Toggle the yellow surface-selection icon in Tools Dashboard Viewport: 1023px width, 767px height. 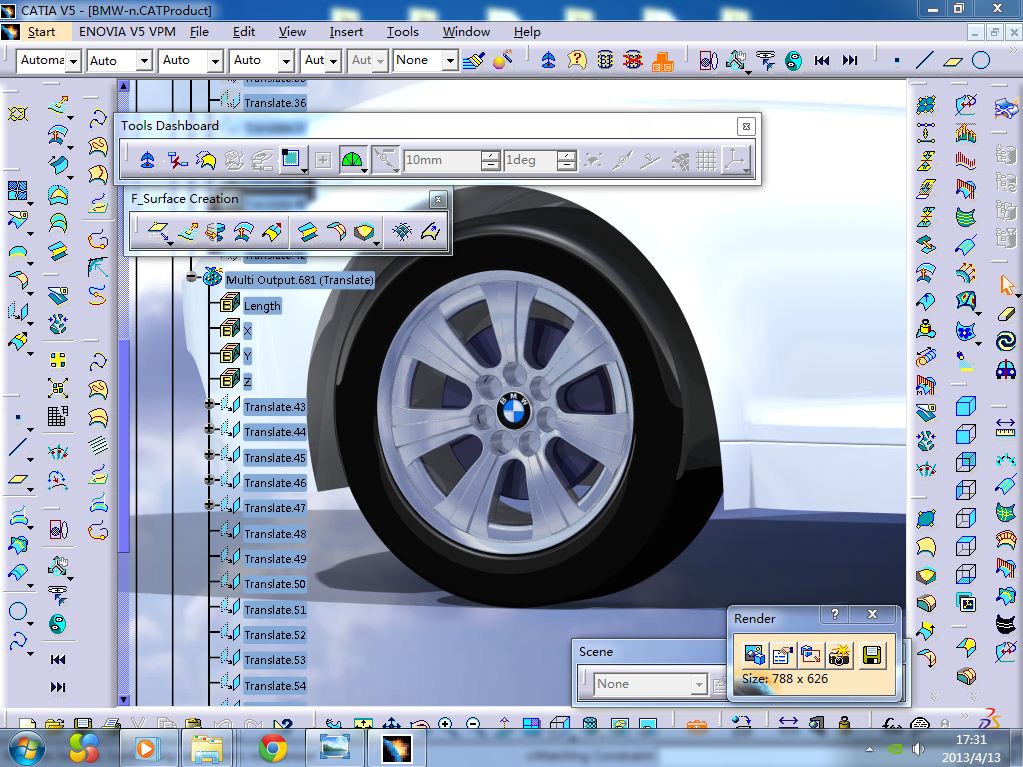click(206, 160)
